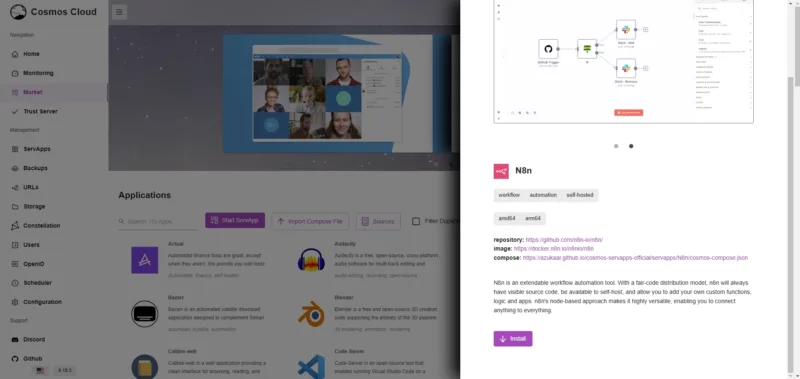The image size is (800, 379).
Task: Click the Github icon in Support
Action: point(14,359)
